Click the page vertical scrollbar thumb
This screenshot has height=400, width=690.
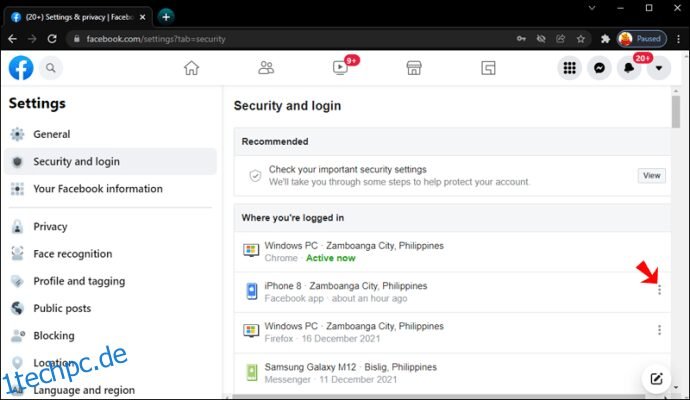[676, 112]
